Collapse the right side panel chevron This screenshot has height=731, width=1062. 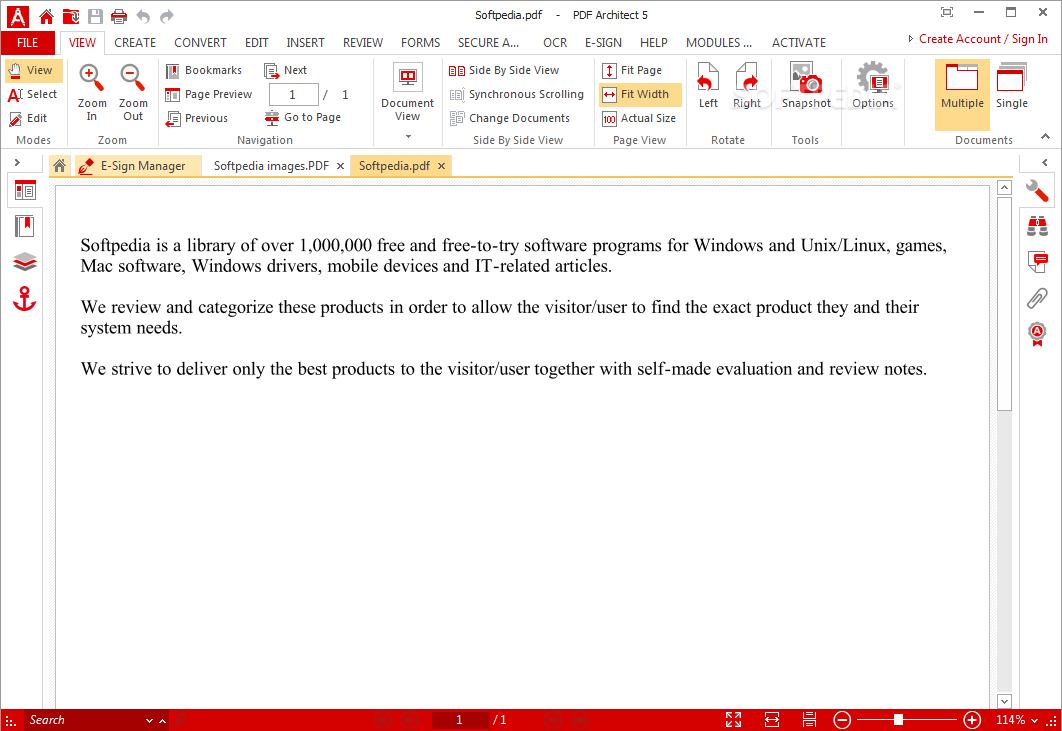pos(1045,163)
